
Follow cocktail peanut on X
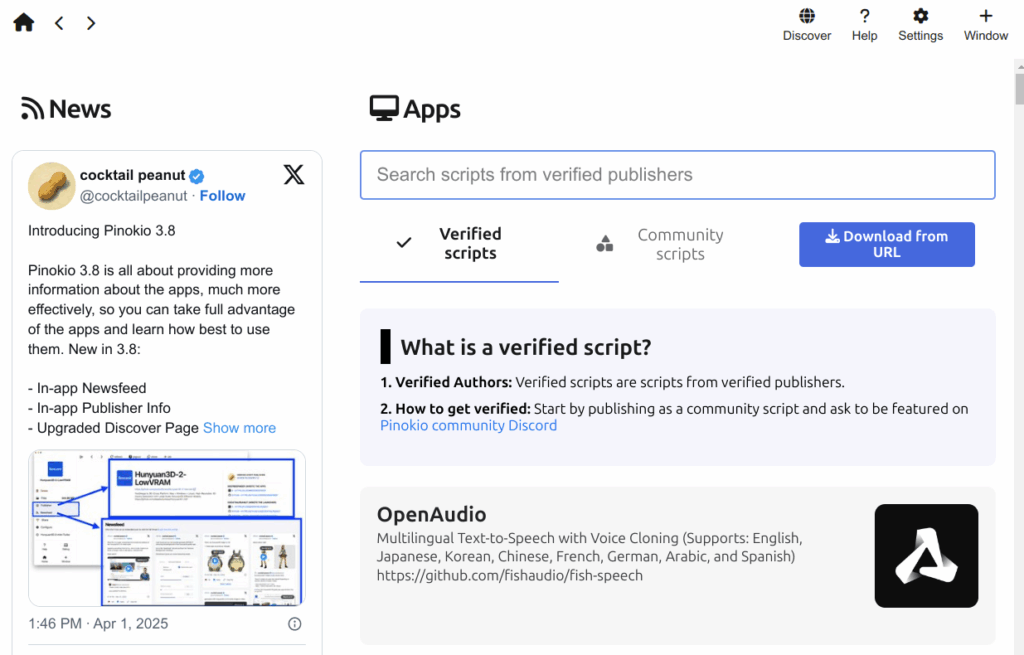click(x=222, y=196)
